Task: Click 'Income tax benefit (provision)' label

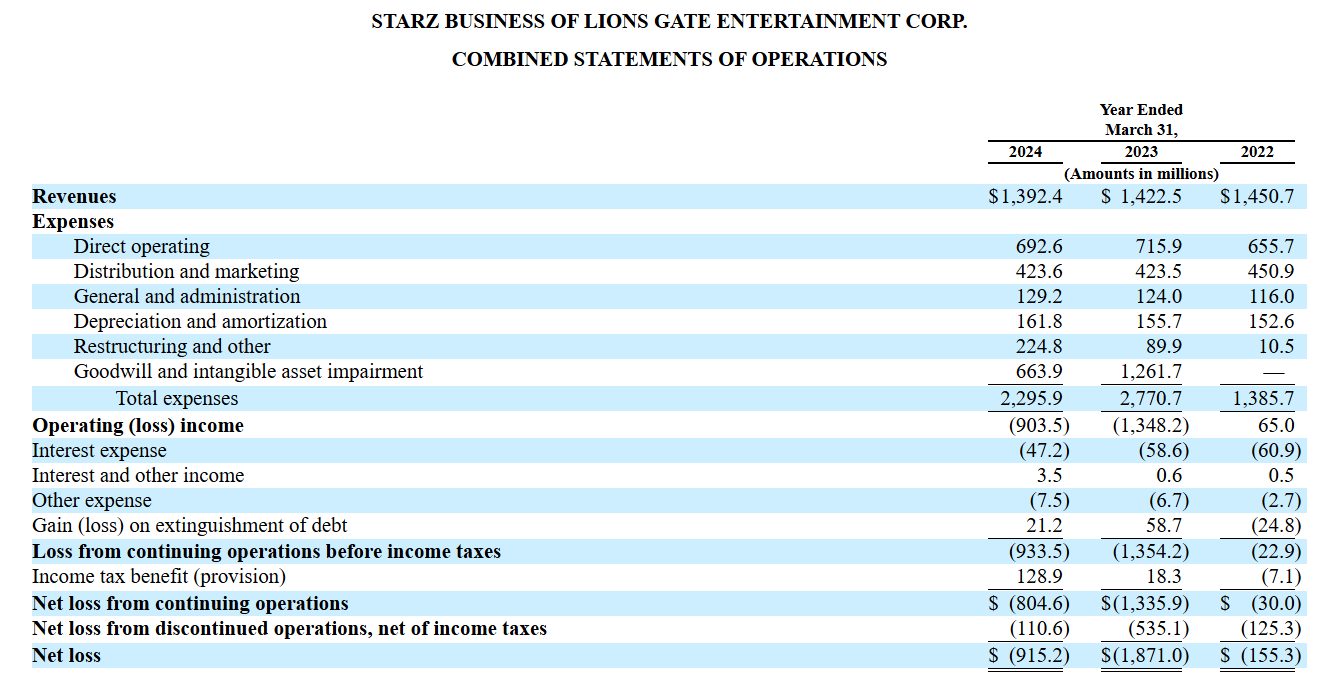Action: 159,577
